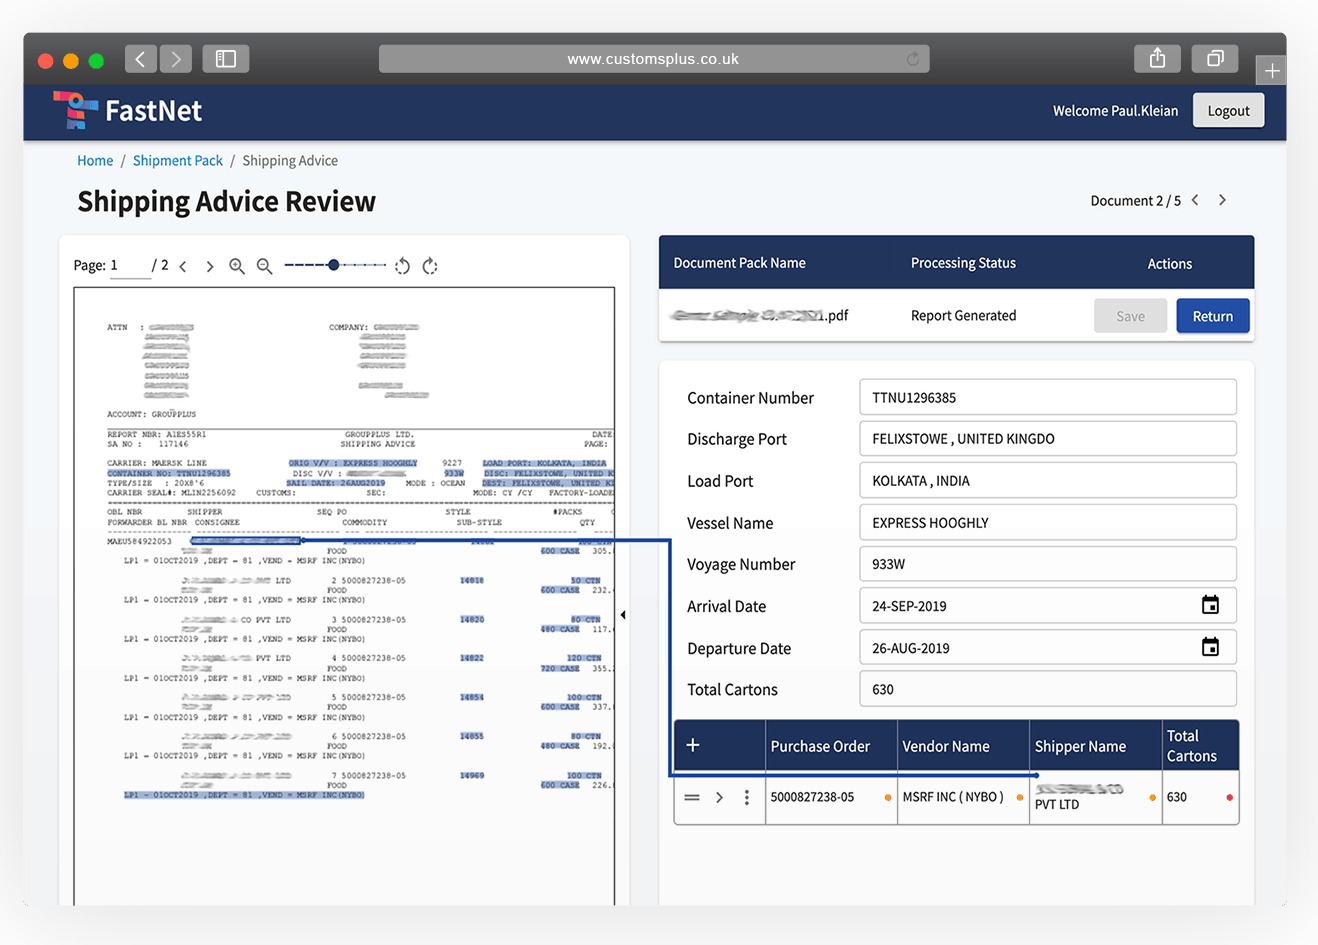This screenshot has width=1318, height=945.
Task: Rotate the document page counterclockwise
Action: 402,265
